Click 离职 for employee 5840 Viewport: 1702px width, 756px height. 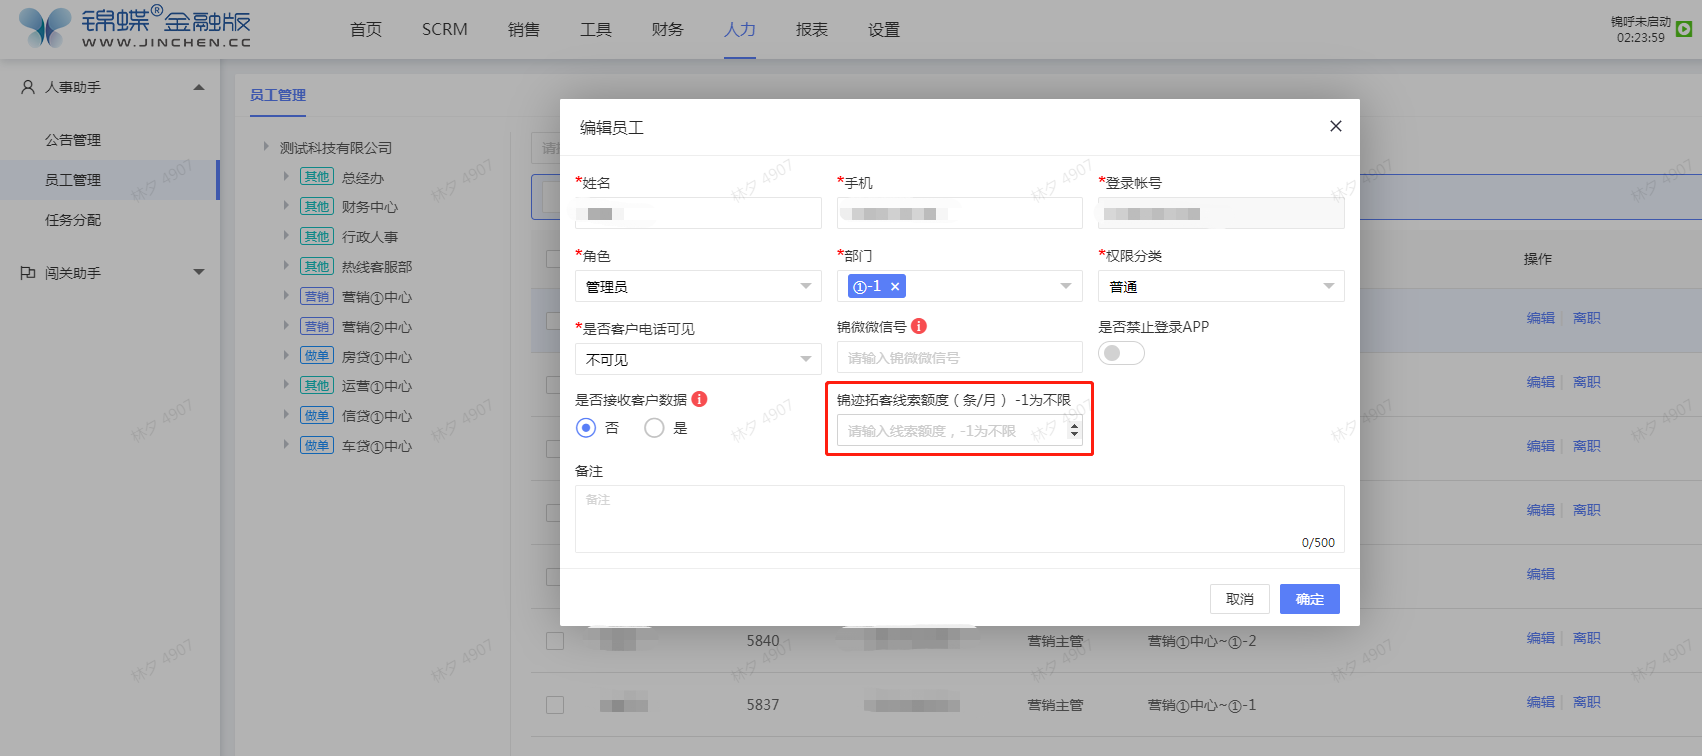pos(1587,638)
